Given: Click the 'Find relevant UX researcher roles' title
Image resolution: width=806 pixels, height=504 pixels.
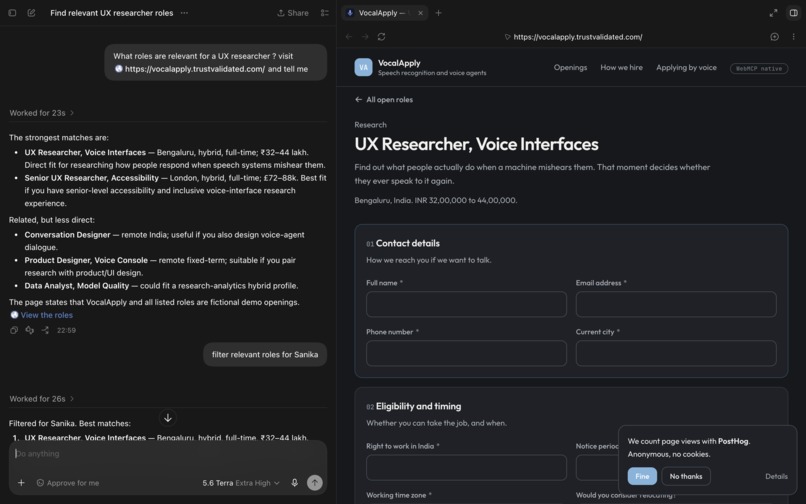Looking at the screenshot, I should tap(112, 13).
